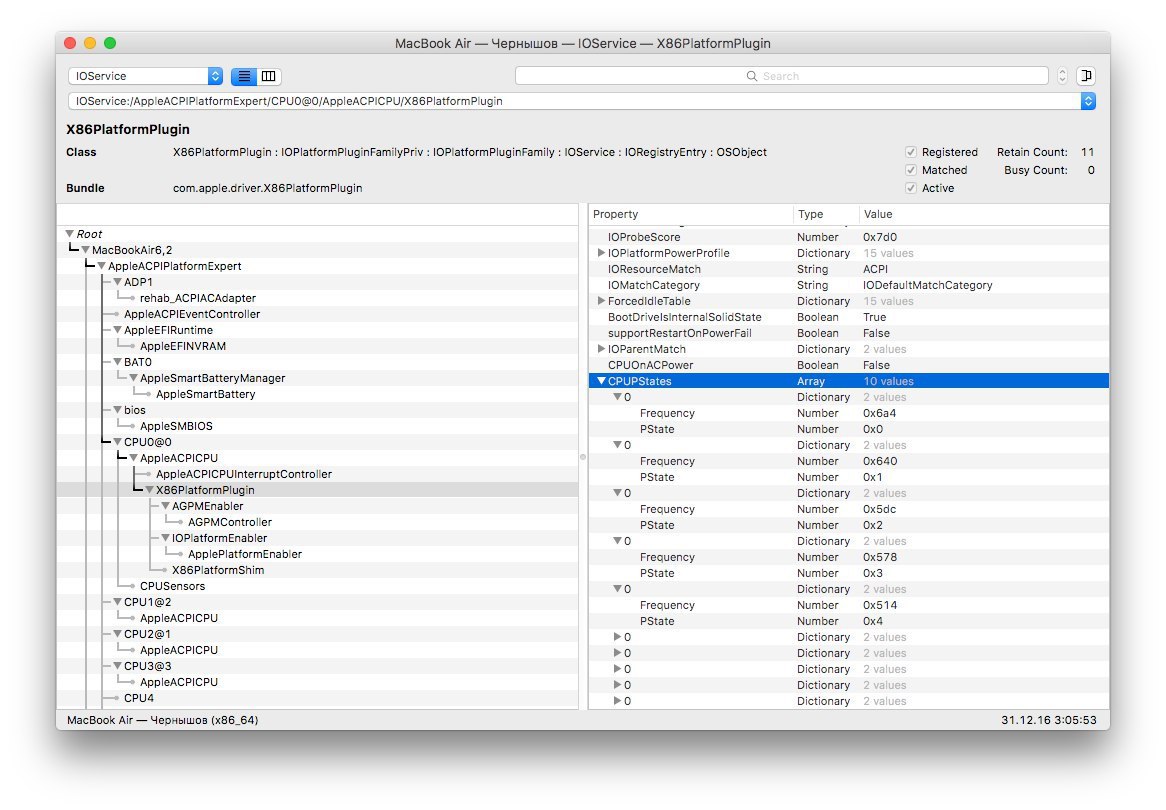The image size is (1166, 810).
Task: Click the yellow minimize window button
Action: pyautogui.click(x=90, y=43)
